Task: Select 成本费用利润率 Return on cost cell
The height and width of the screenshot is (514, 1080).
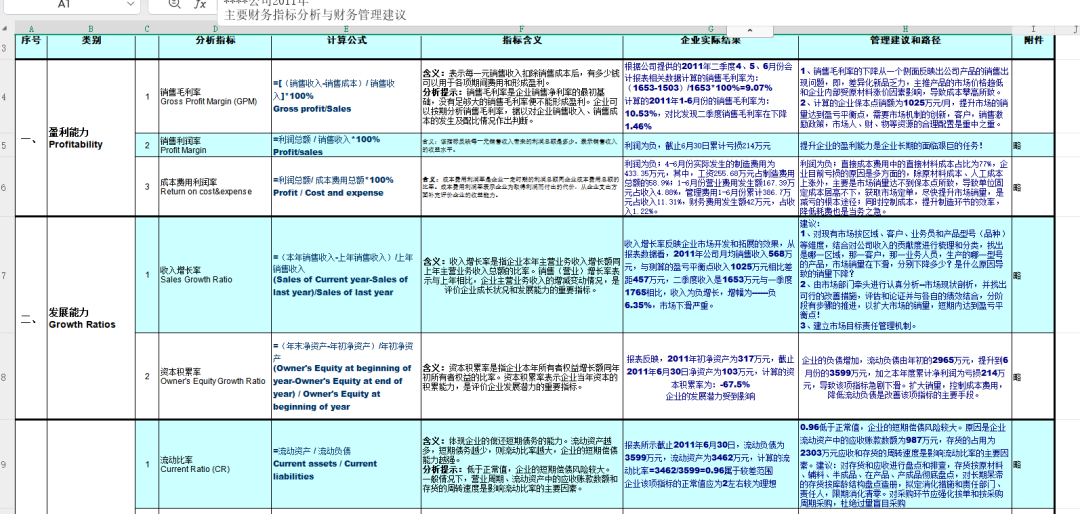Action: click(x=216, y=187)
